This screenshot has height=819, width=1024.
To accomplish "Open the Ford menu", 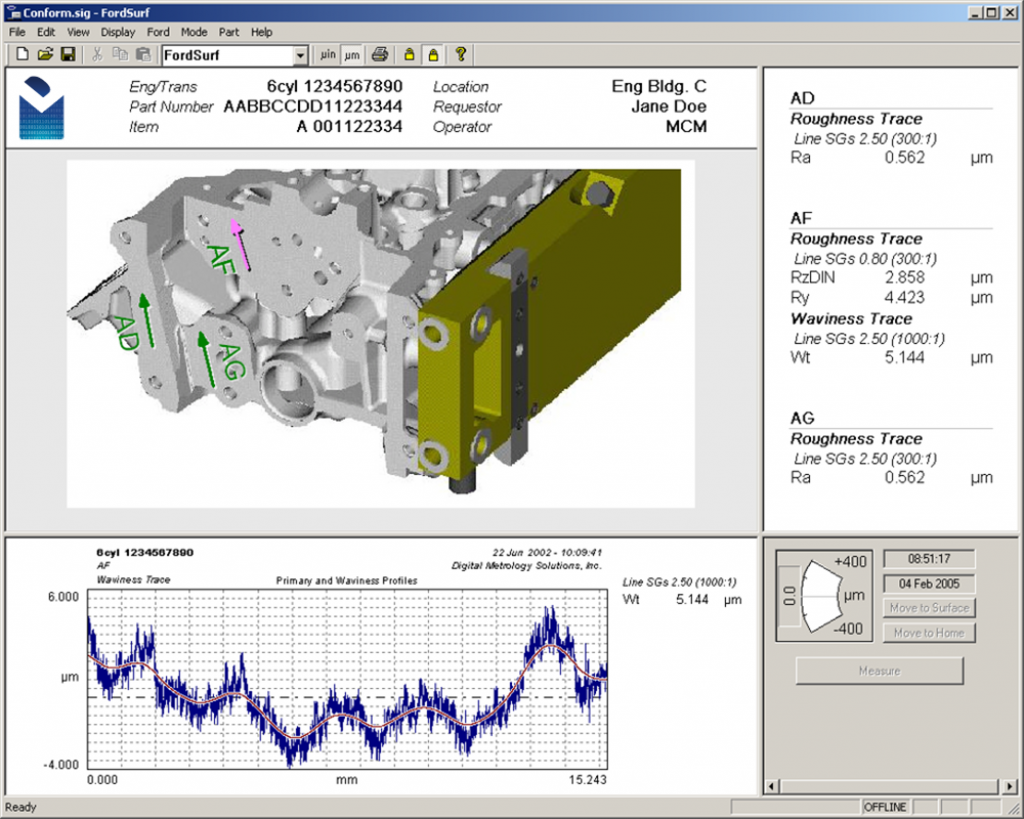I will 158,31.
